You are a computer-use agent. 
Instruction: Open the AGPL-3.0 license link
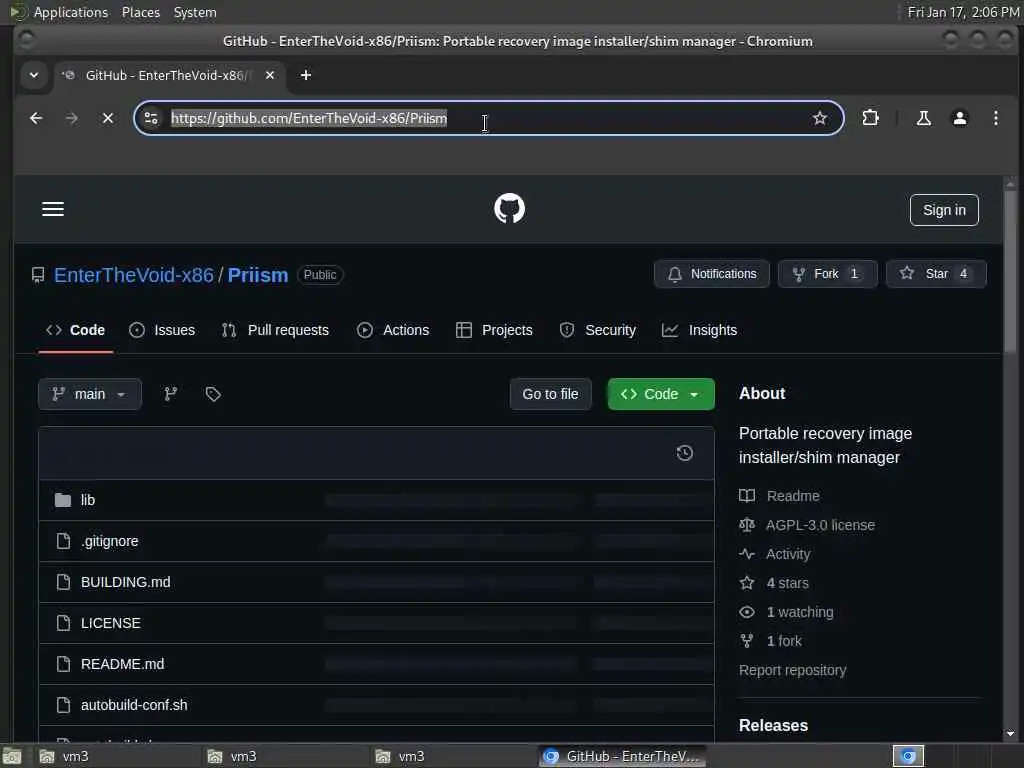click(807, 525)
